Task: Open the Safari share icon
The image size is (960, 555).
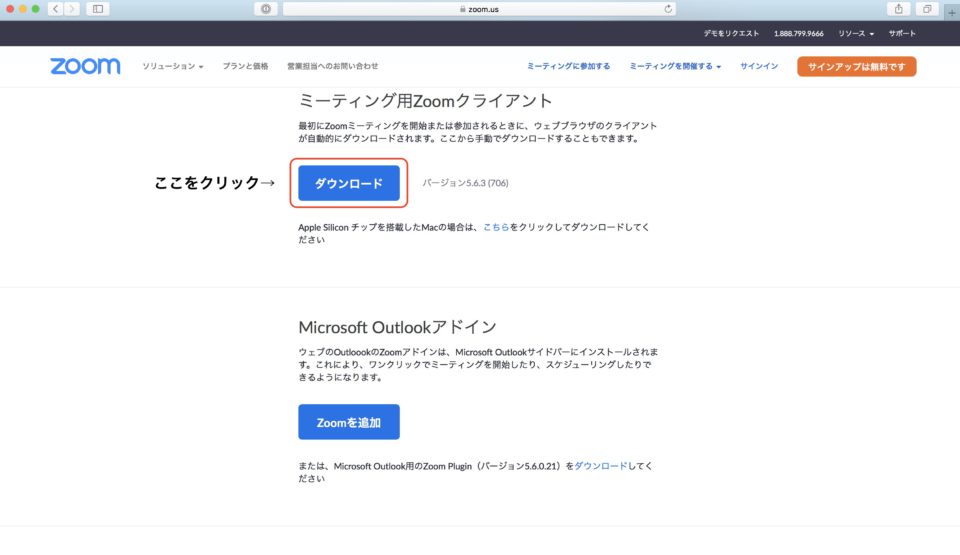Action: 898,9
